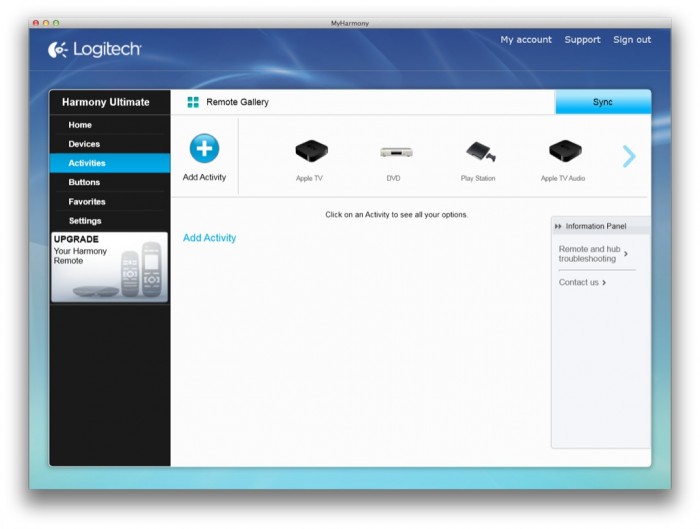700x529 pixels.
Task: Click the Contact us chevron arrow
Action: (604, 283)
